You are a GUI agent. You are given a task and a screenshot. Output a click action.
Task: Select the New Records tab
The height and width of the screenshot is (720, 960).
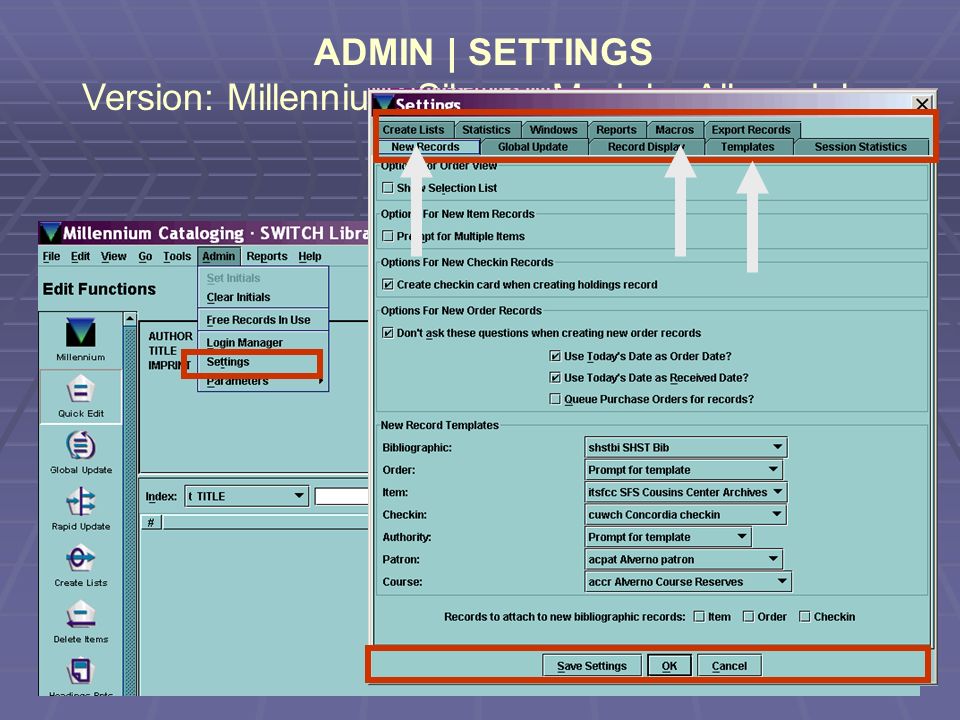coord(426,147)
